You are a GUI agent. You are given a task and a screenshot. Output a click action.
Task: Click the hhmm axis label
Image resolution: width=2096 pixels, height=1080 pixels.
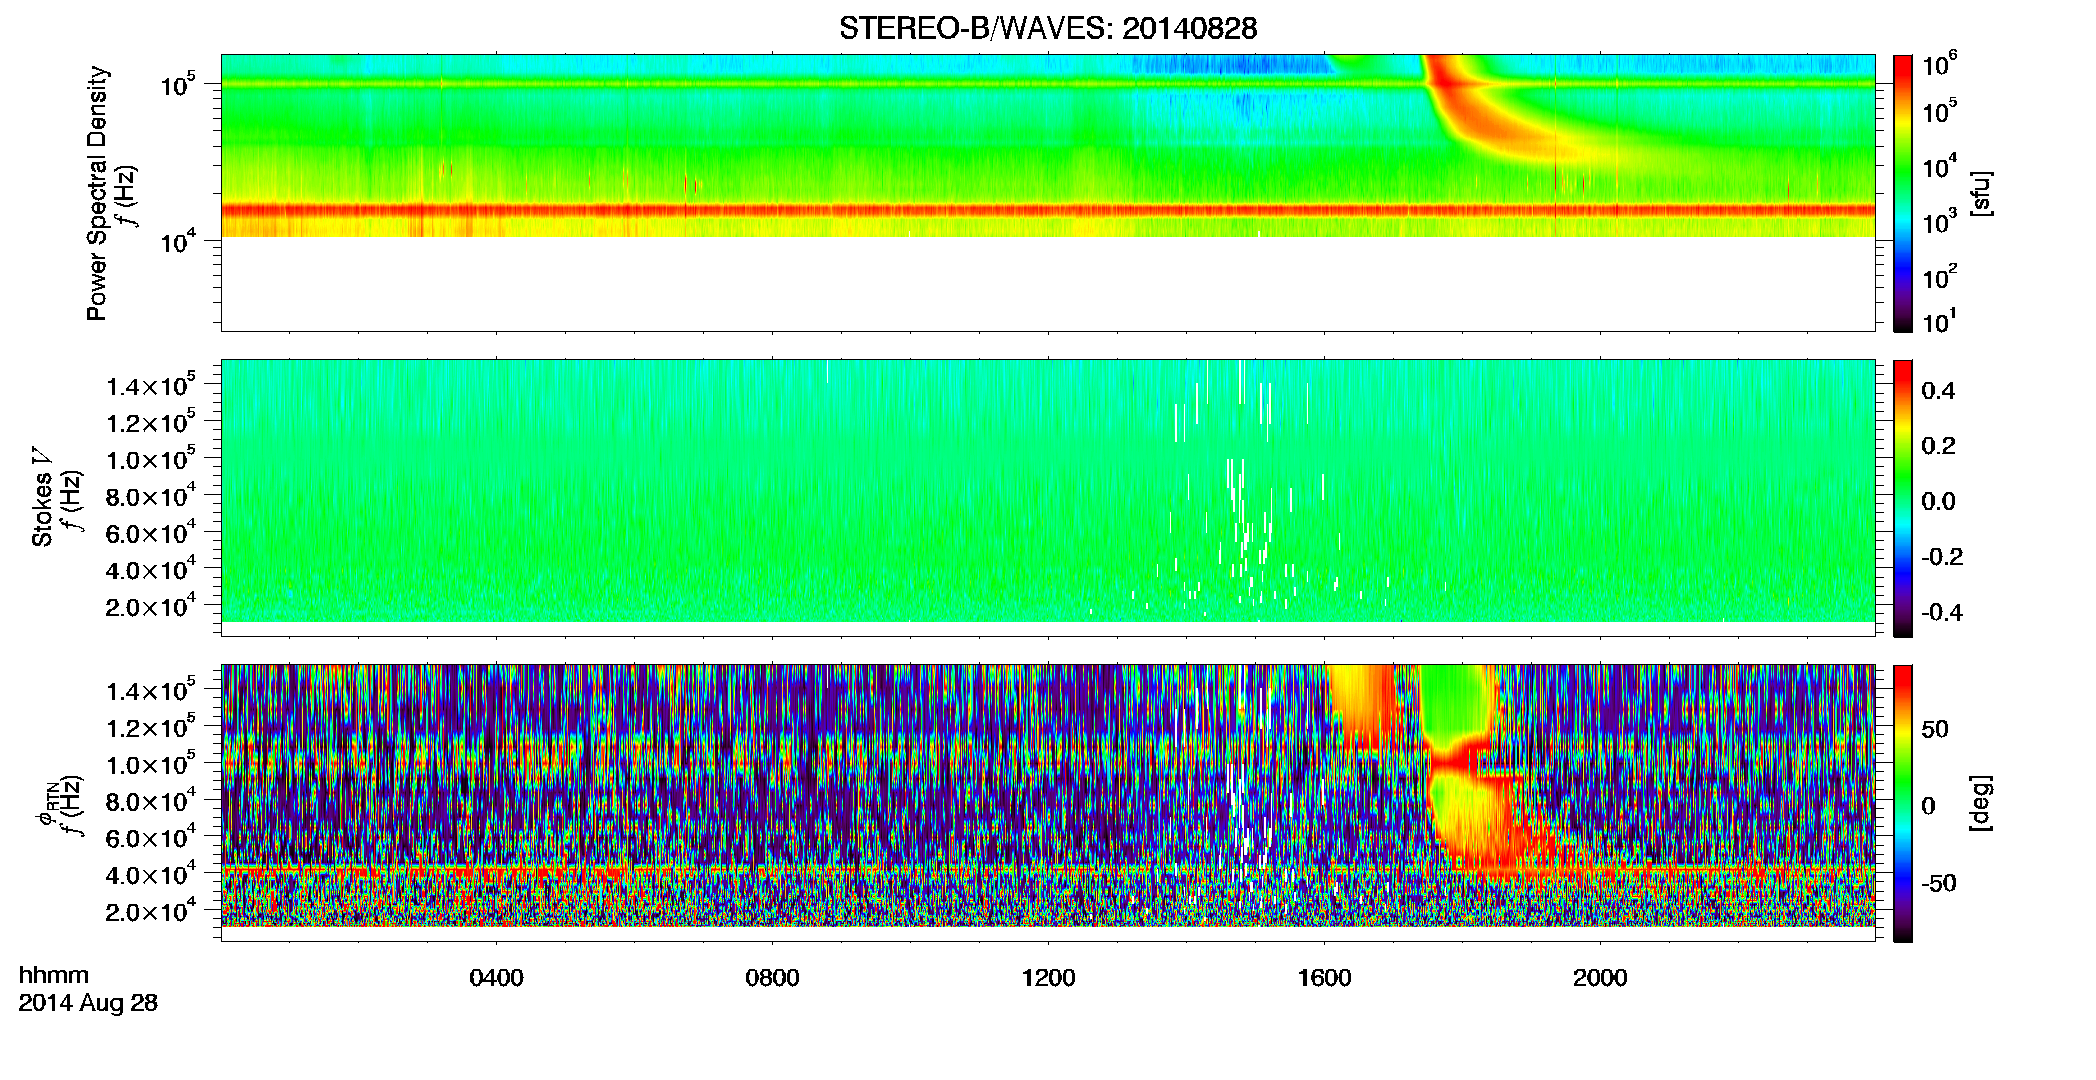[x=54, y=975]
